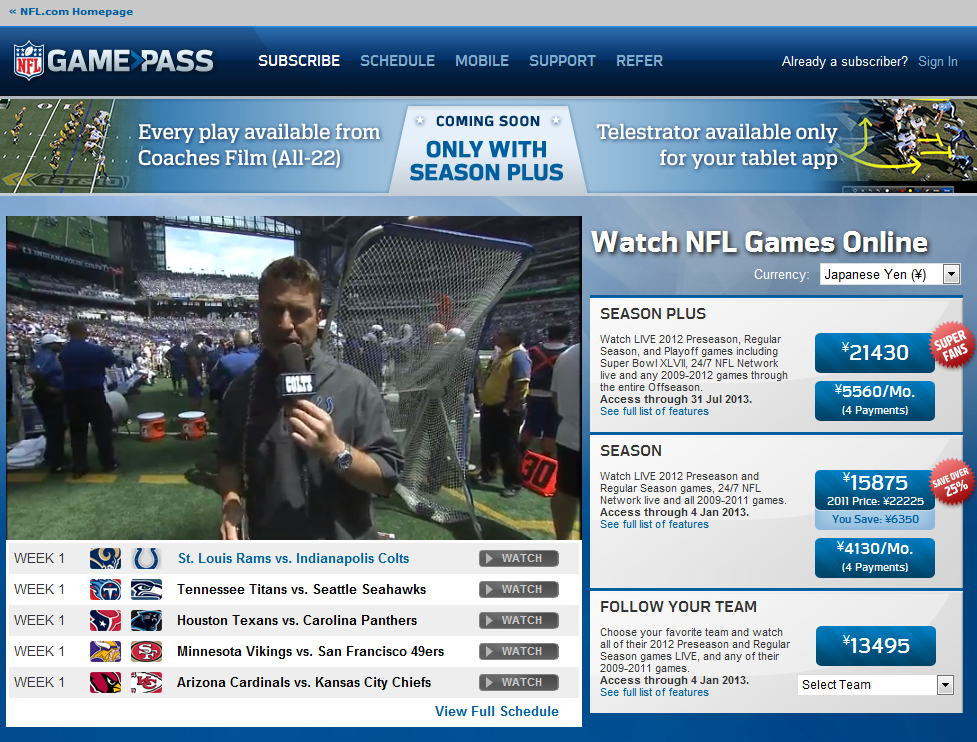This screenshot has width=977, height=742.
Task: Watch the Texans vs. Panthers game
Action: click(518, 621)
